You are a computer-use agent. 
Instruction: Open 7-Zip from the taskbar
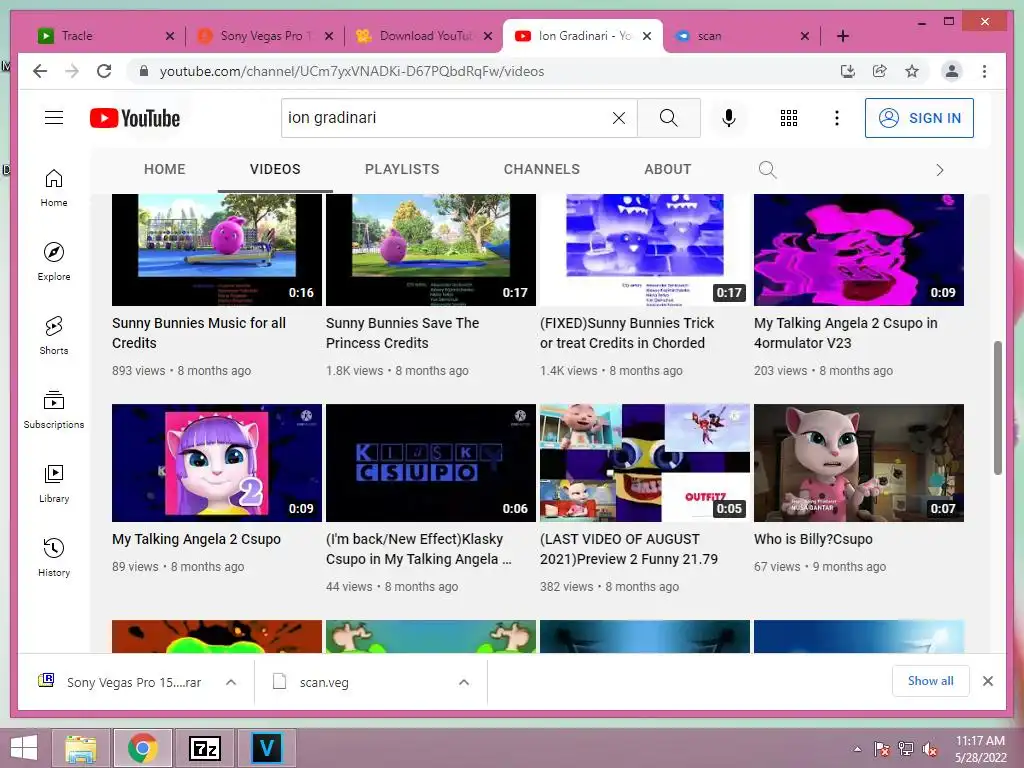[204, 748]
